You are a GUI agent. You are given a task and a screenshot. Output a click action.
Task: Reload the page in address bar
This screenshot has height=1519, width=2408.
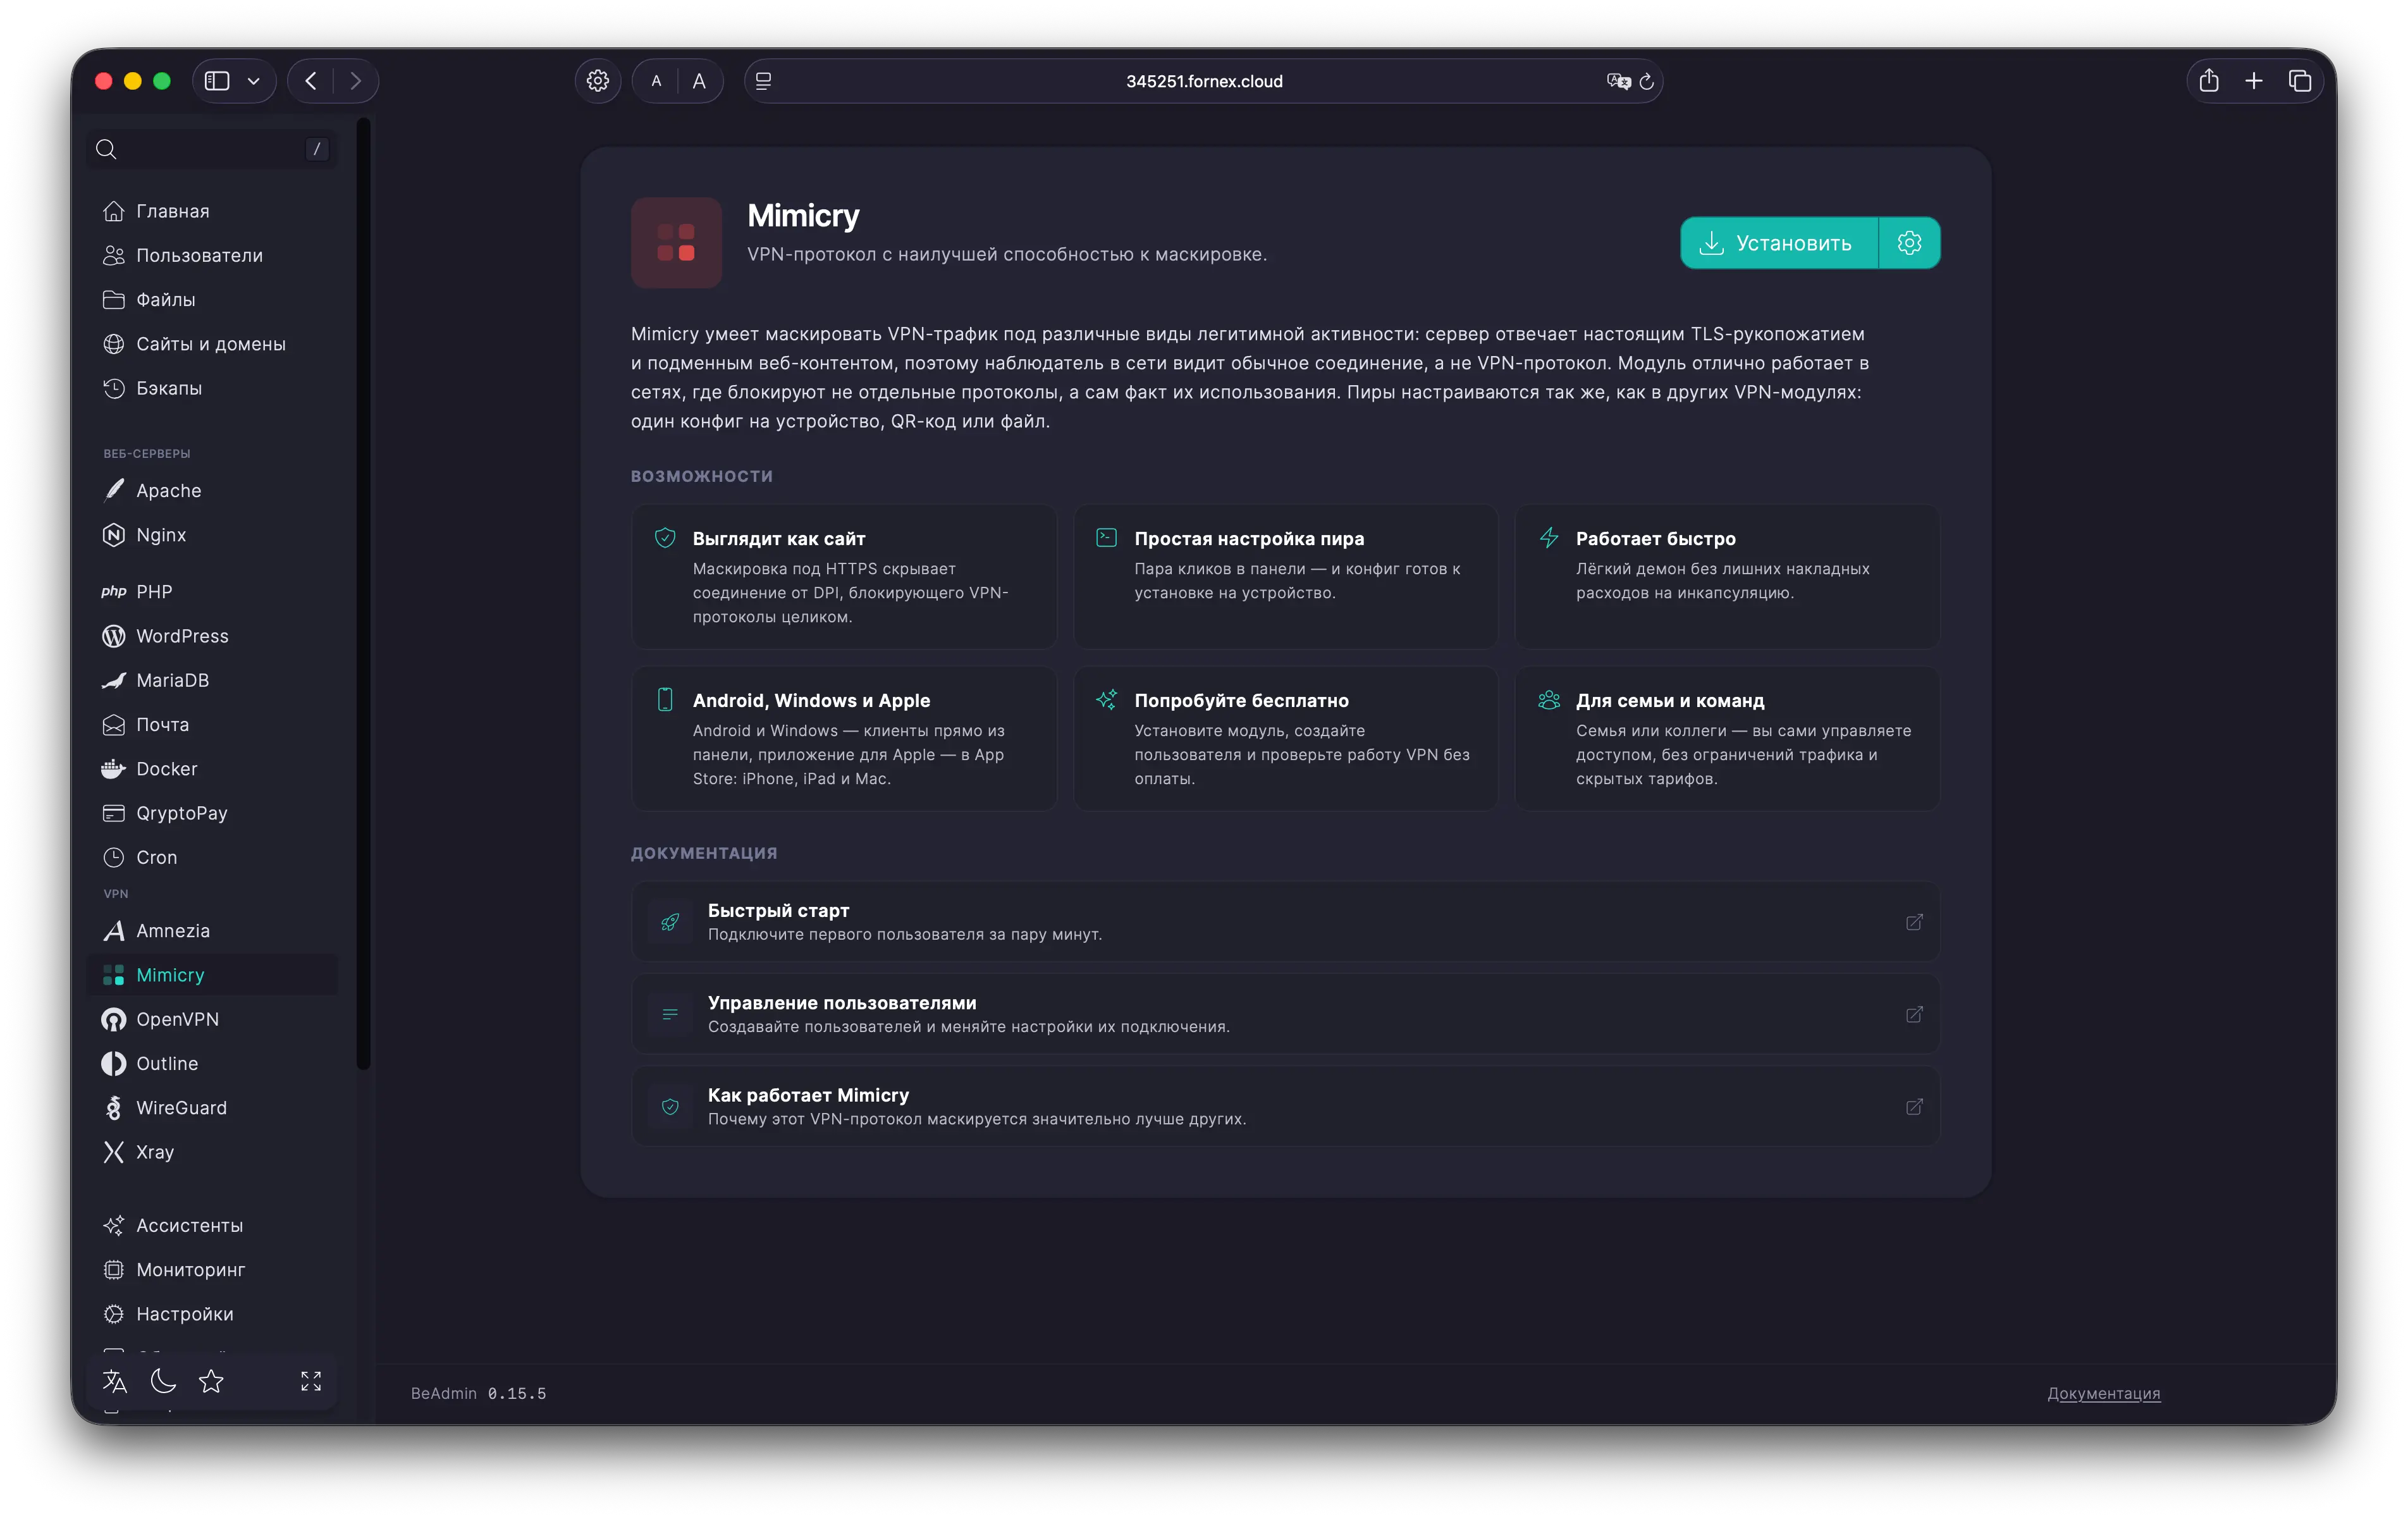[1646, 81]
